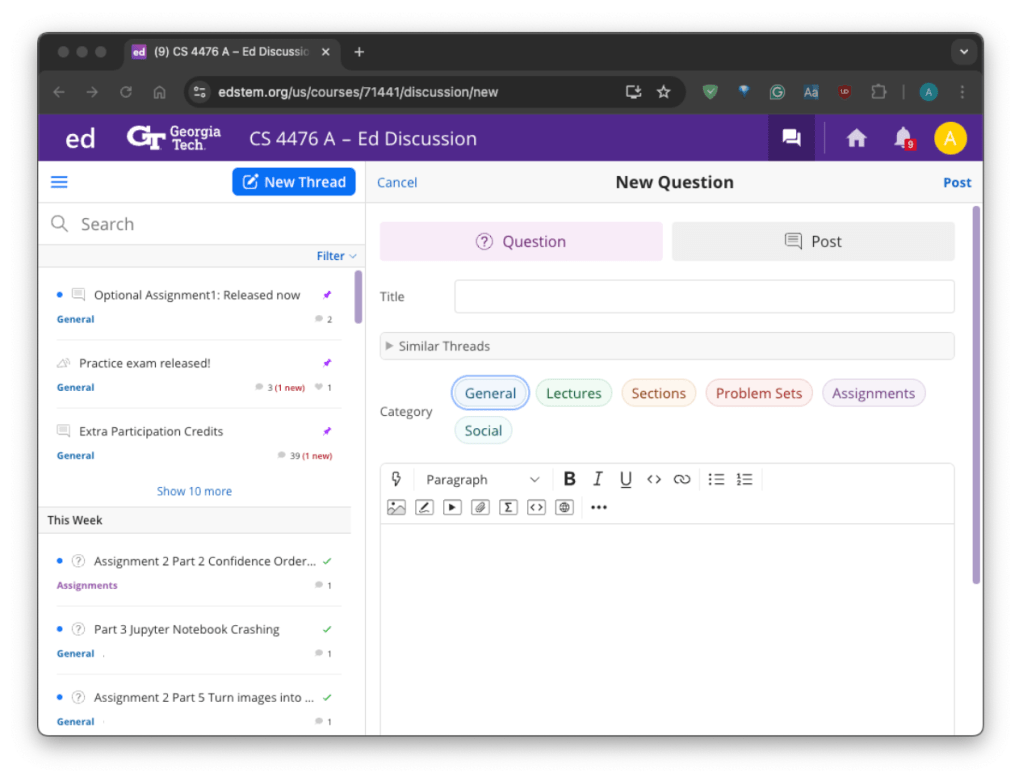Reload the browser page
This screenshot has width=1023, height=781.
[x=126, y=92]
